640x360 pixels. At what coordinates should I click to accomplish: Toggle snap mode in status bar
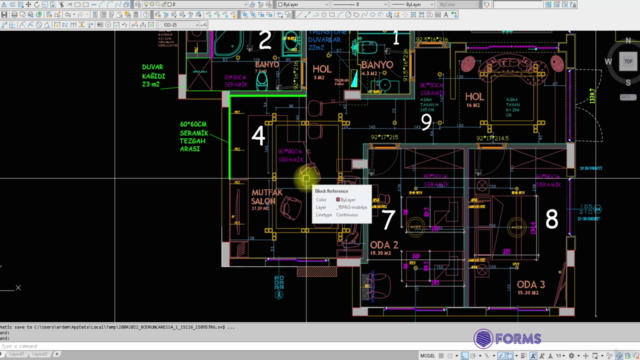click(x=450, y=356)
